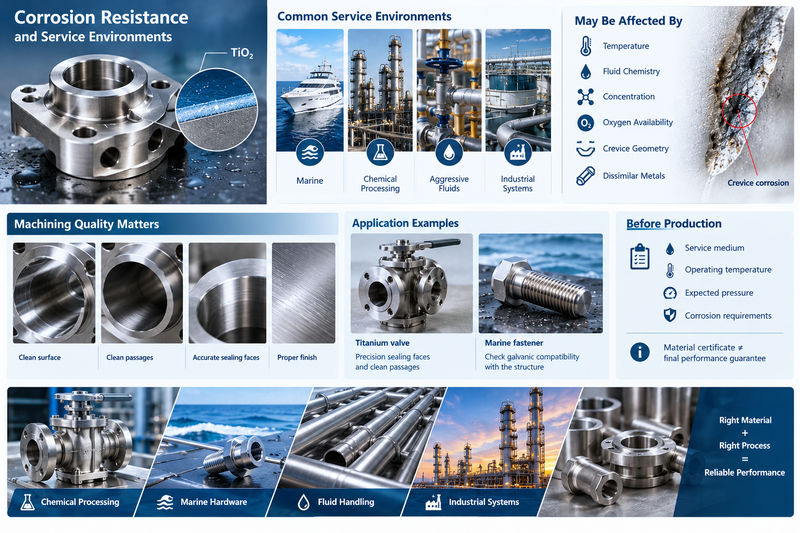Click the Fluid Chemistry droplet icon
Screen dimensions: 800x533
(586, 71)
